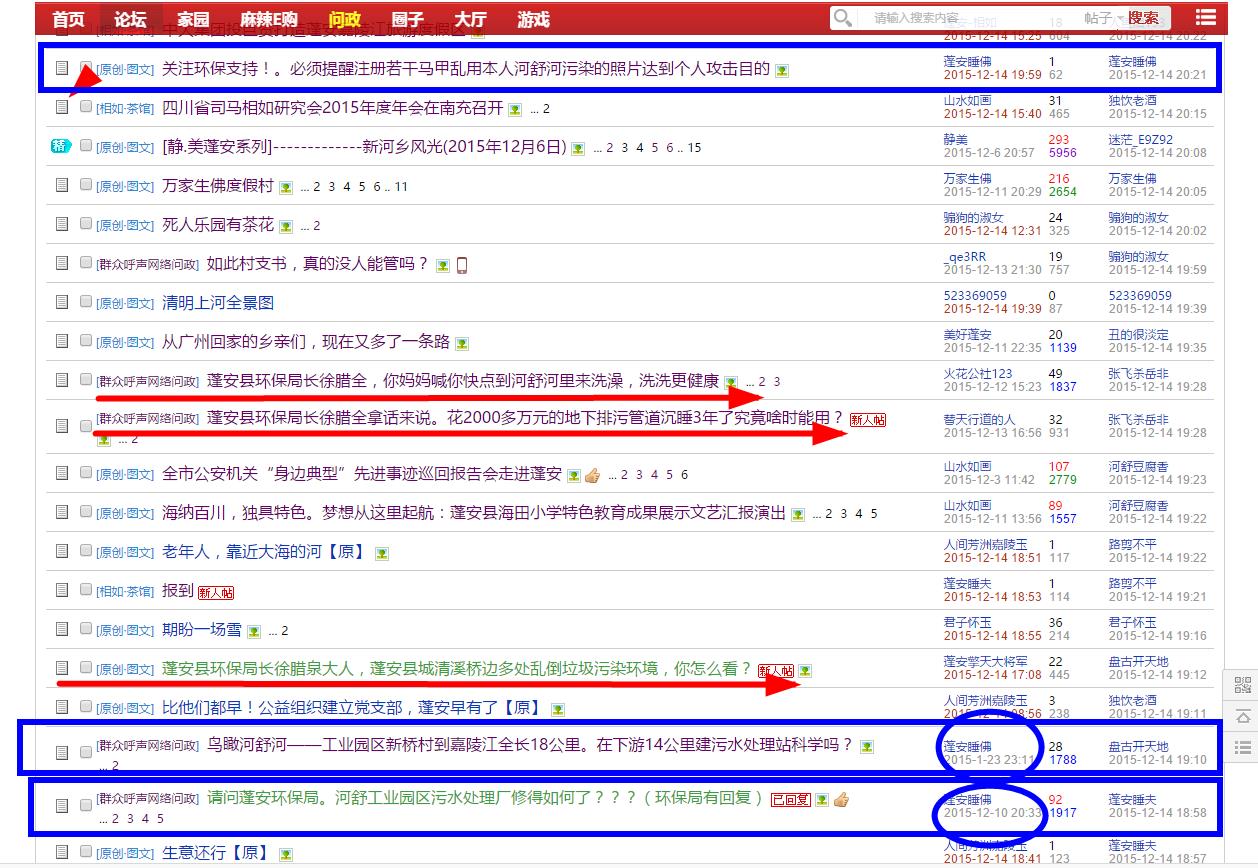Jump to page 11 of 万家生佛度假村
Viewport: 1258px width, 868px height.
(x=401, y=187)
